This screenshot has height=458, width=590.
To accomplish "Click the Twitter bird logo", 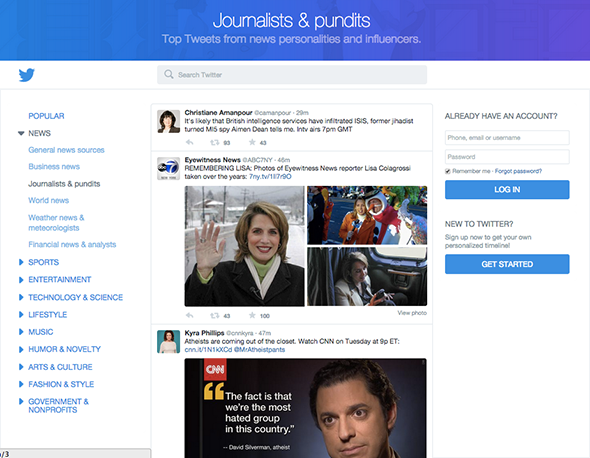I will pyautogui.click(x=27, y=75).
